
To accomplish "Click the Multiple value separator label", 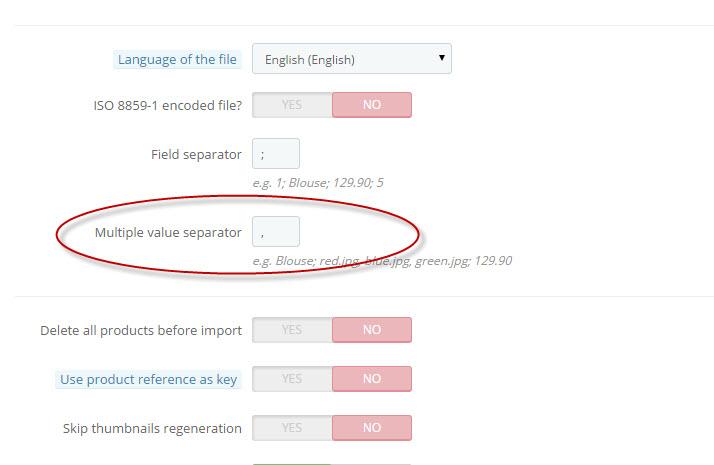I will (168, 232).
